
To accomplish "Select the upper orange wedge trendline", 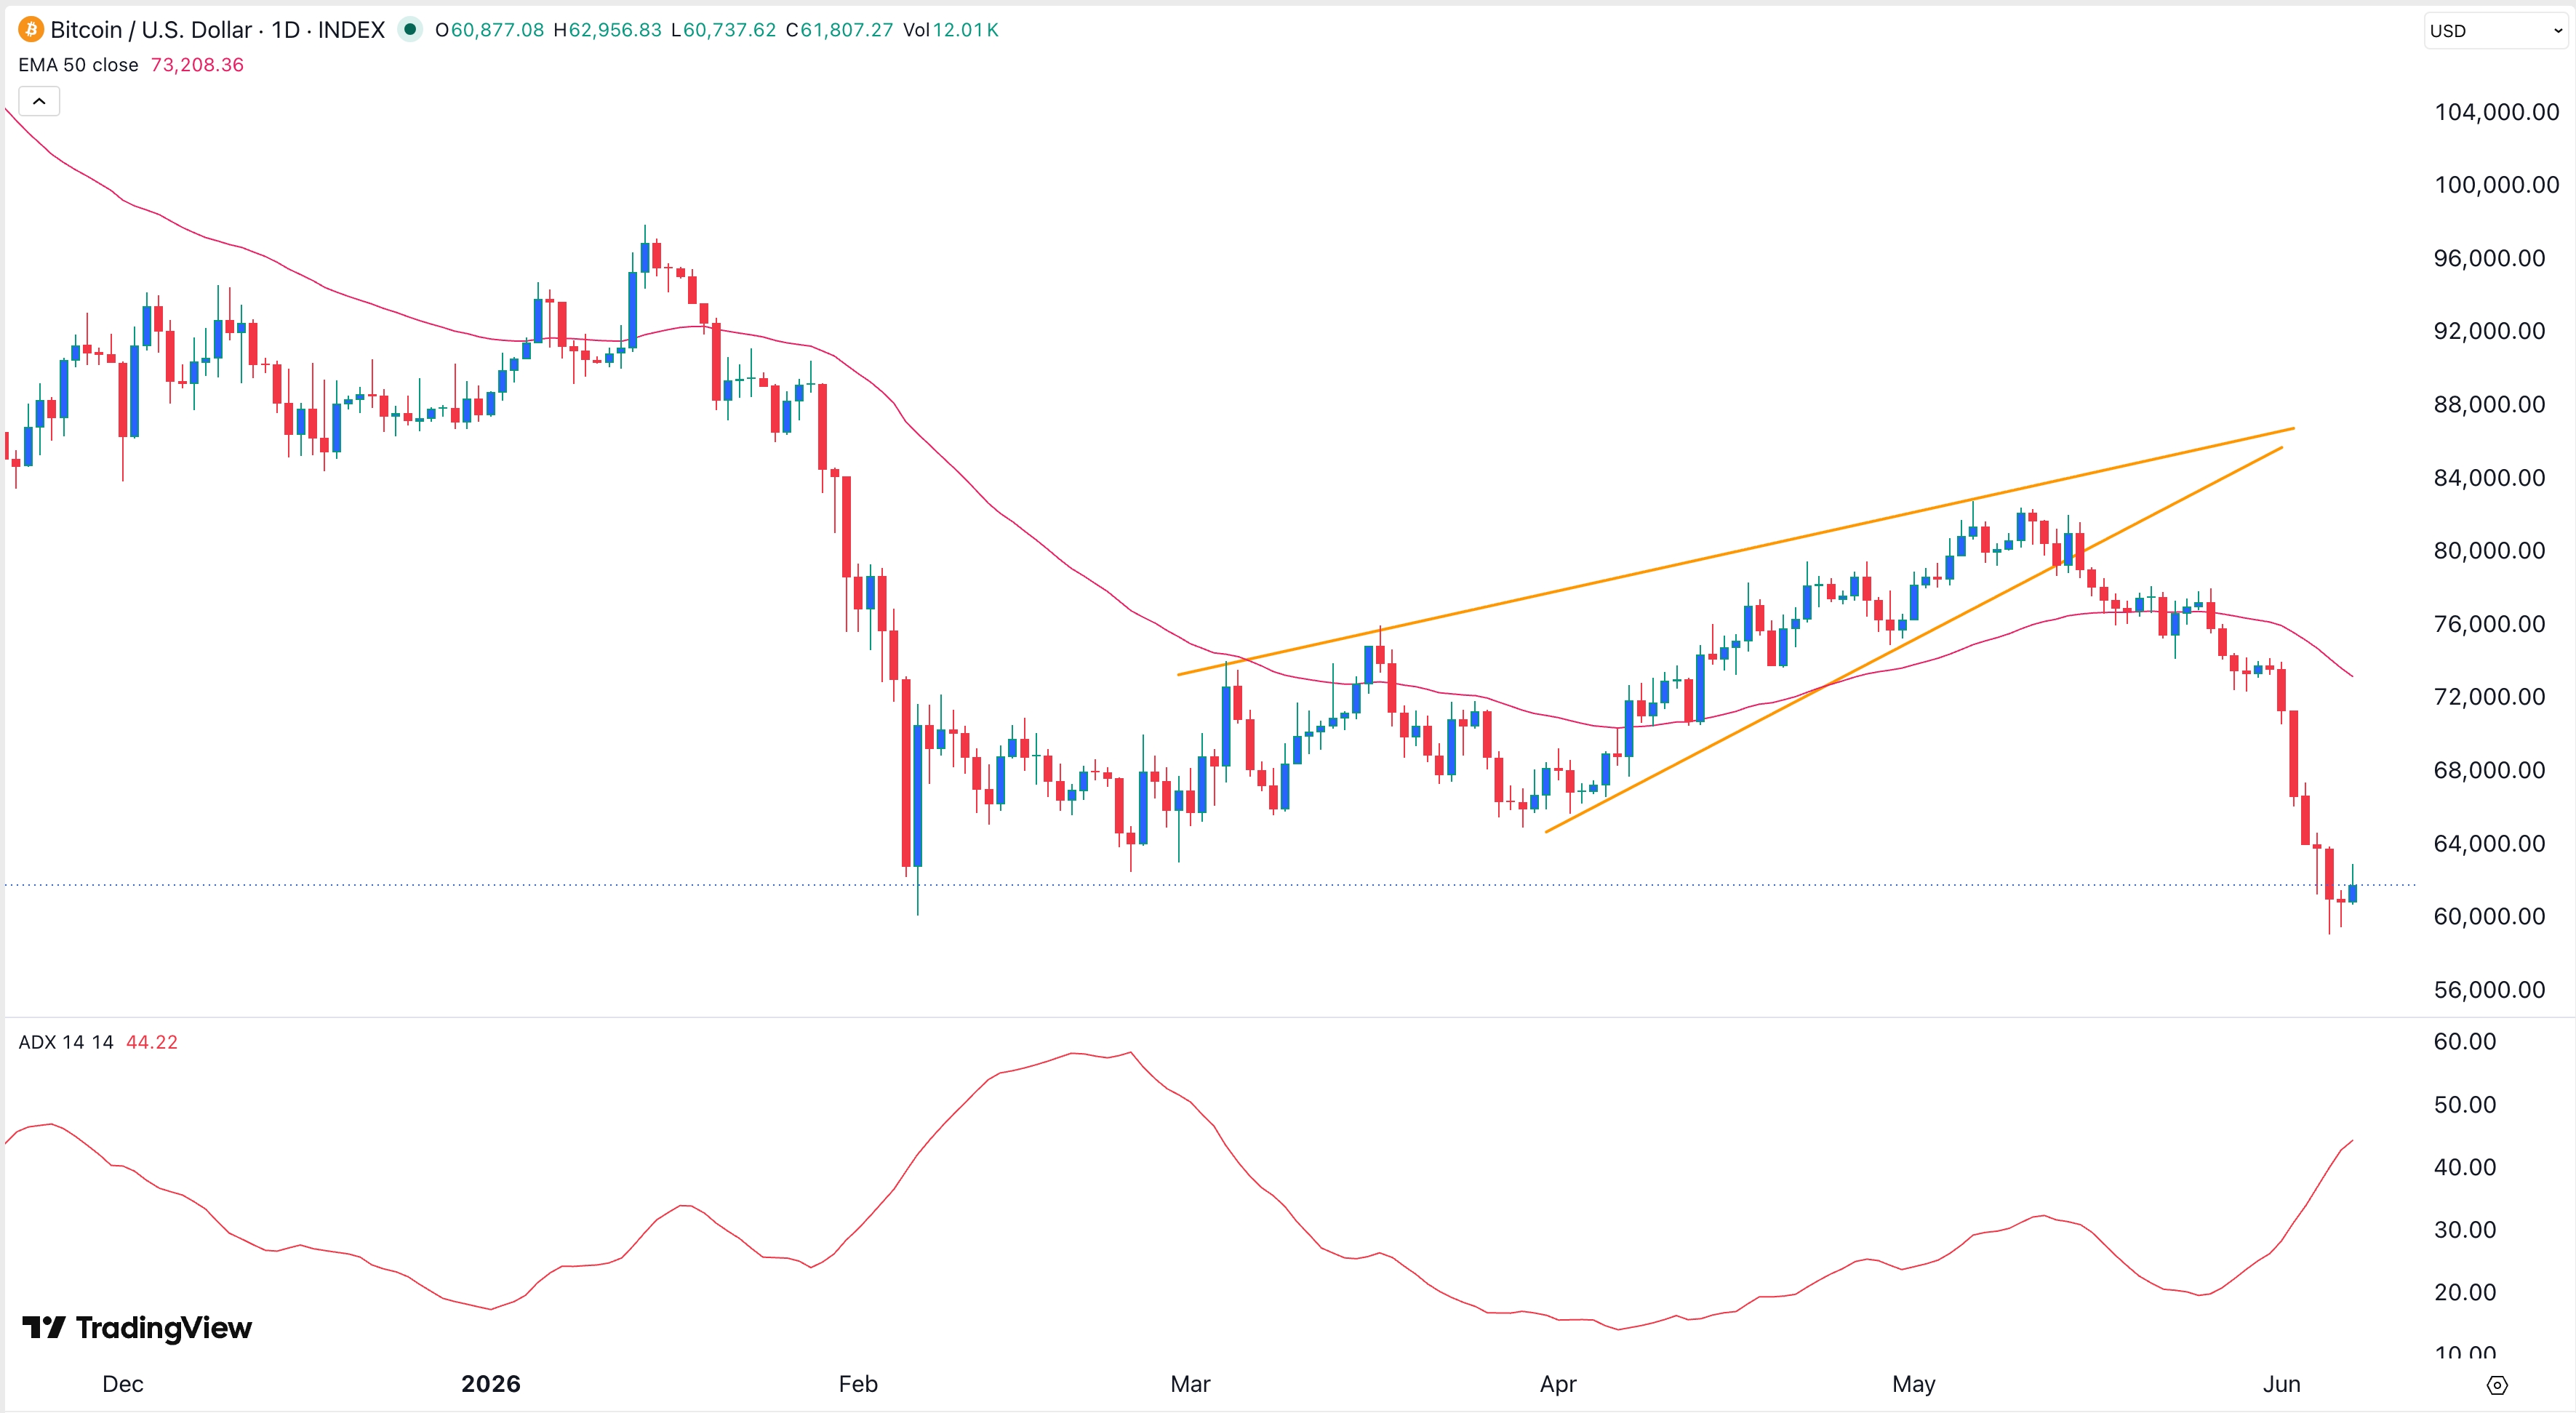I will pyautogui.click(x=1736, y=551).
